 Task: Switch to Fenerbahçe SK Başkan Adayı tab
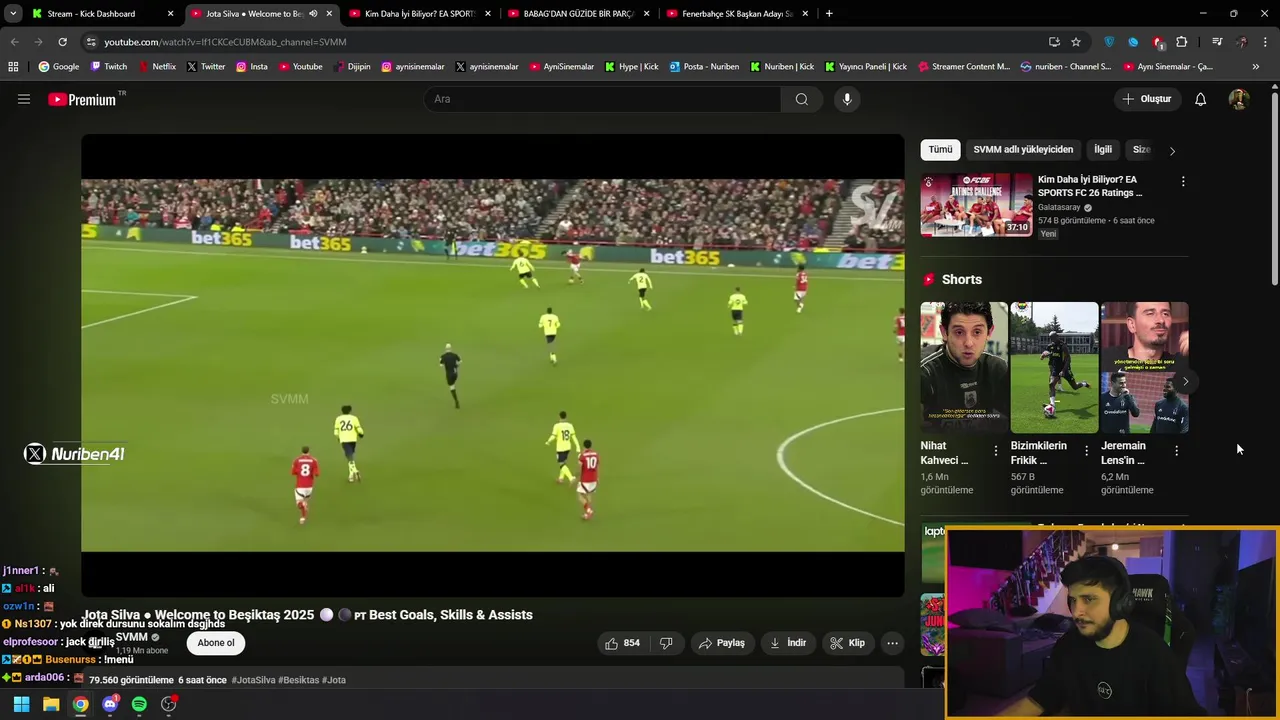(x=737, y=14)
